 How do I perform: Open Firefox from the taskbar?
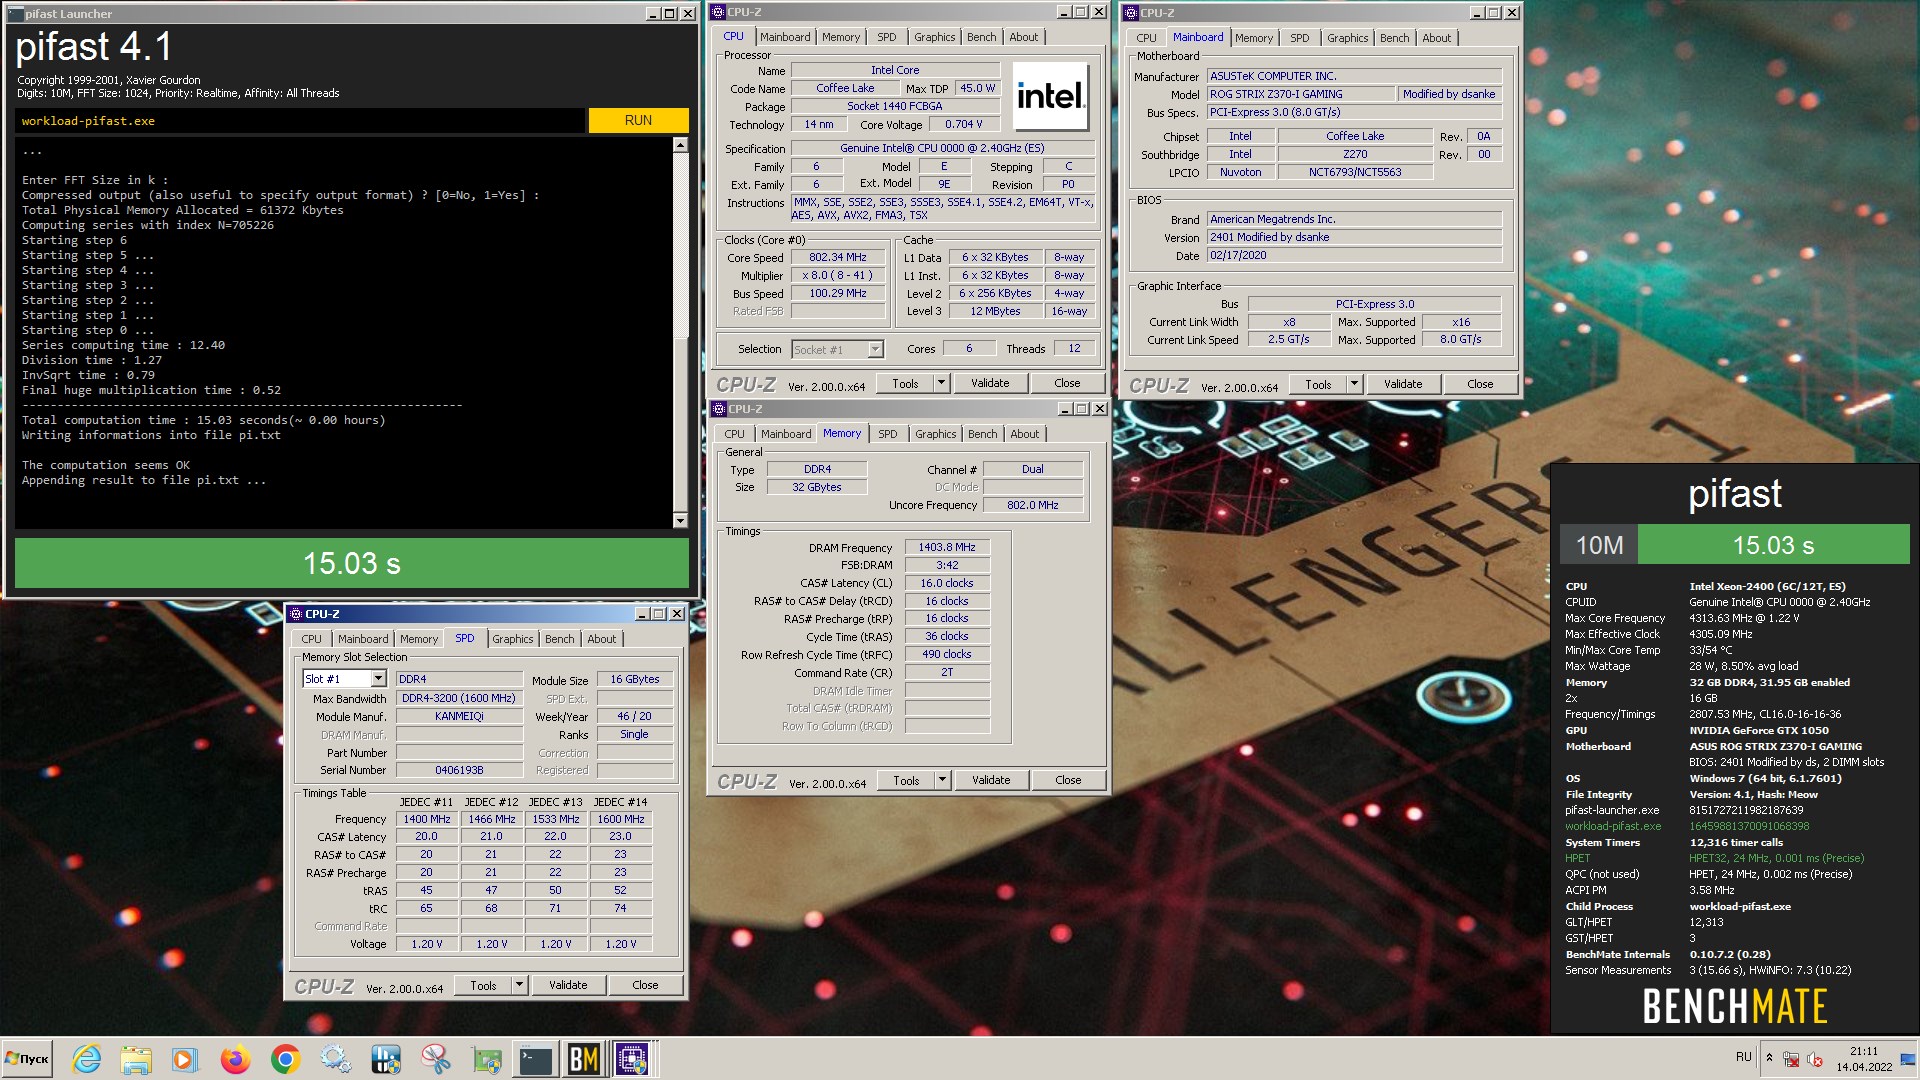(x=236, y=1059)
